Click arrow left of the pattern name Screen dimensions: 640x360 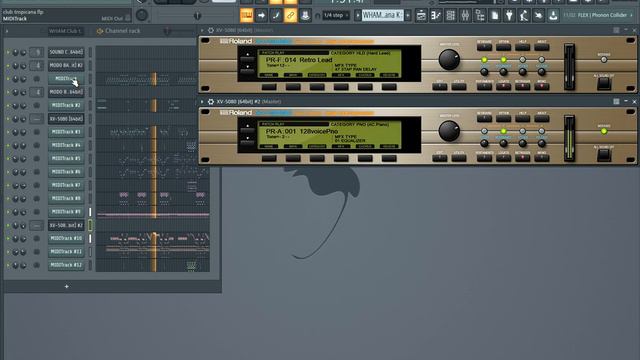pyautogui.click(x=358, y=16)
